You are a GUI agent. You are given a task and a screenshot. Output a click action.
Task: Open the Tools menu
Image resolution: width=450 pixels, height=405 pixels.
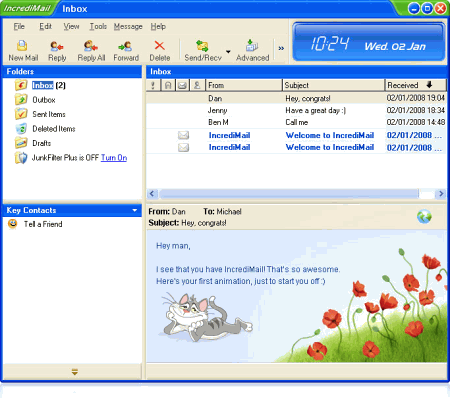(98, 26)
